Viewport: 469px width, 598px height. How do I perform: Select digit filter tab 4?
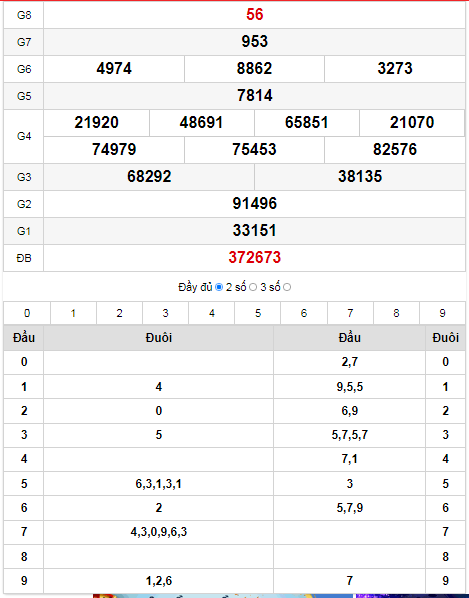tap(212, 313)
